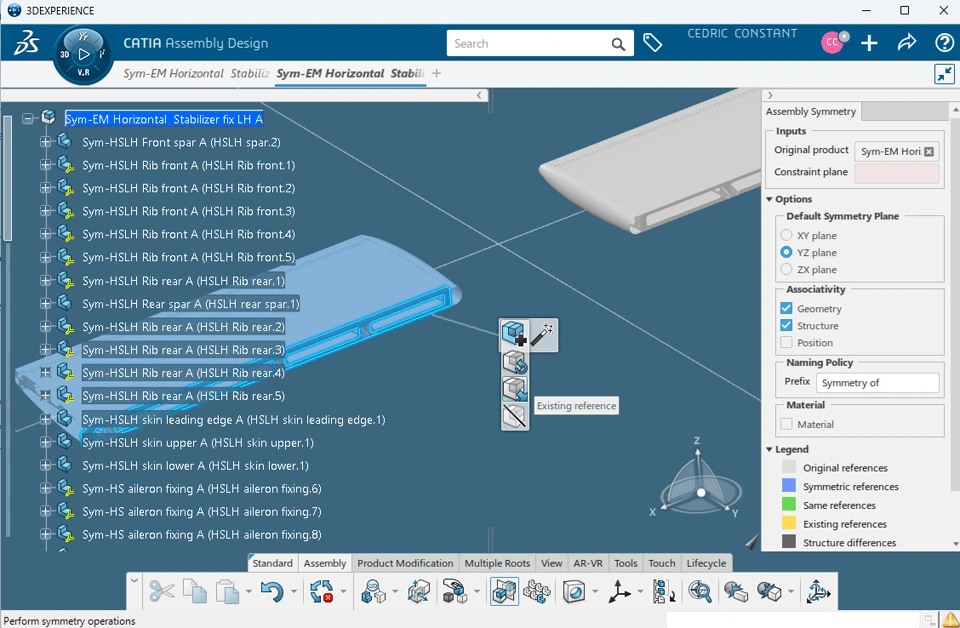Uncheck the Geometry associativity checkbox
The width and height of the screenshot is (960, 628).
click(x=786, y=308)
